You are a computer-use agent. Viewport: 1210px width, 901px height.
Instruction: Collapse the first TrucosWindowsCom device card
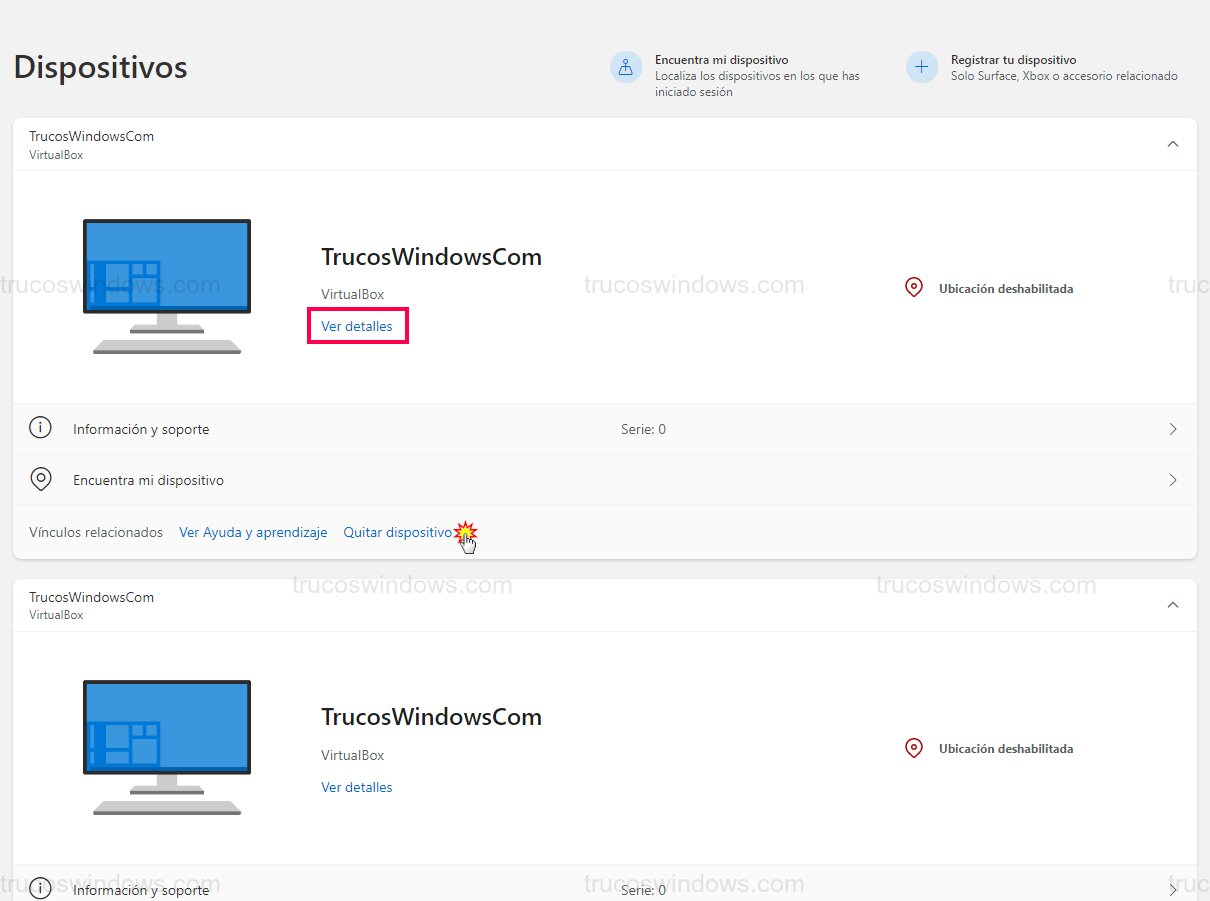pyautogui.click(x=1173, y=144)
